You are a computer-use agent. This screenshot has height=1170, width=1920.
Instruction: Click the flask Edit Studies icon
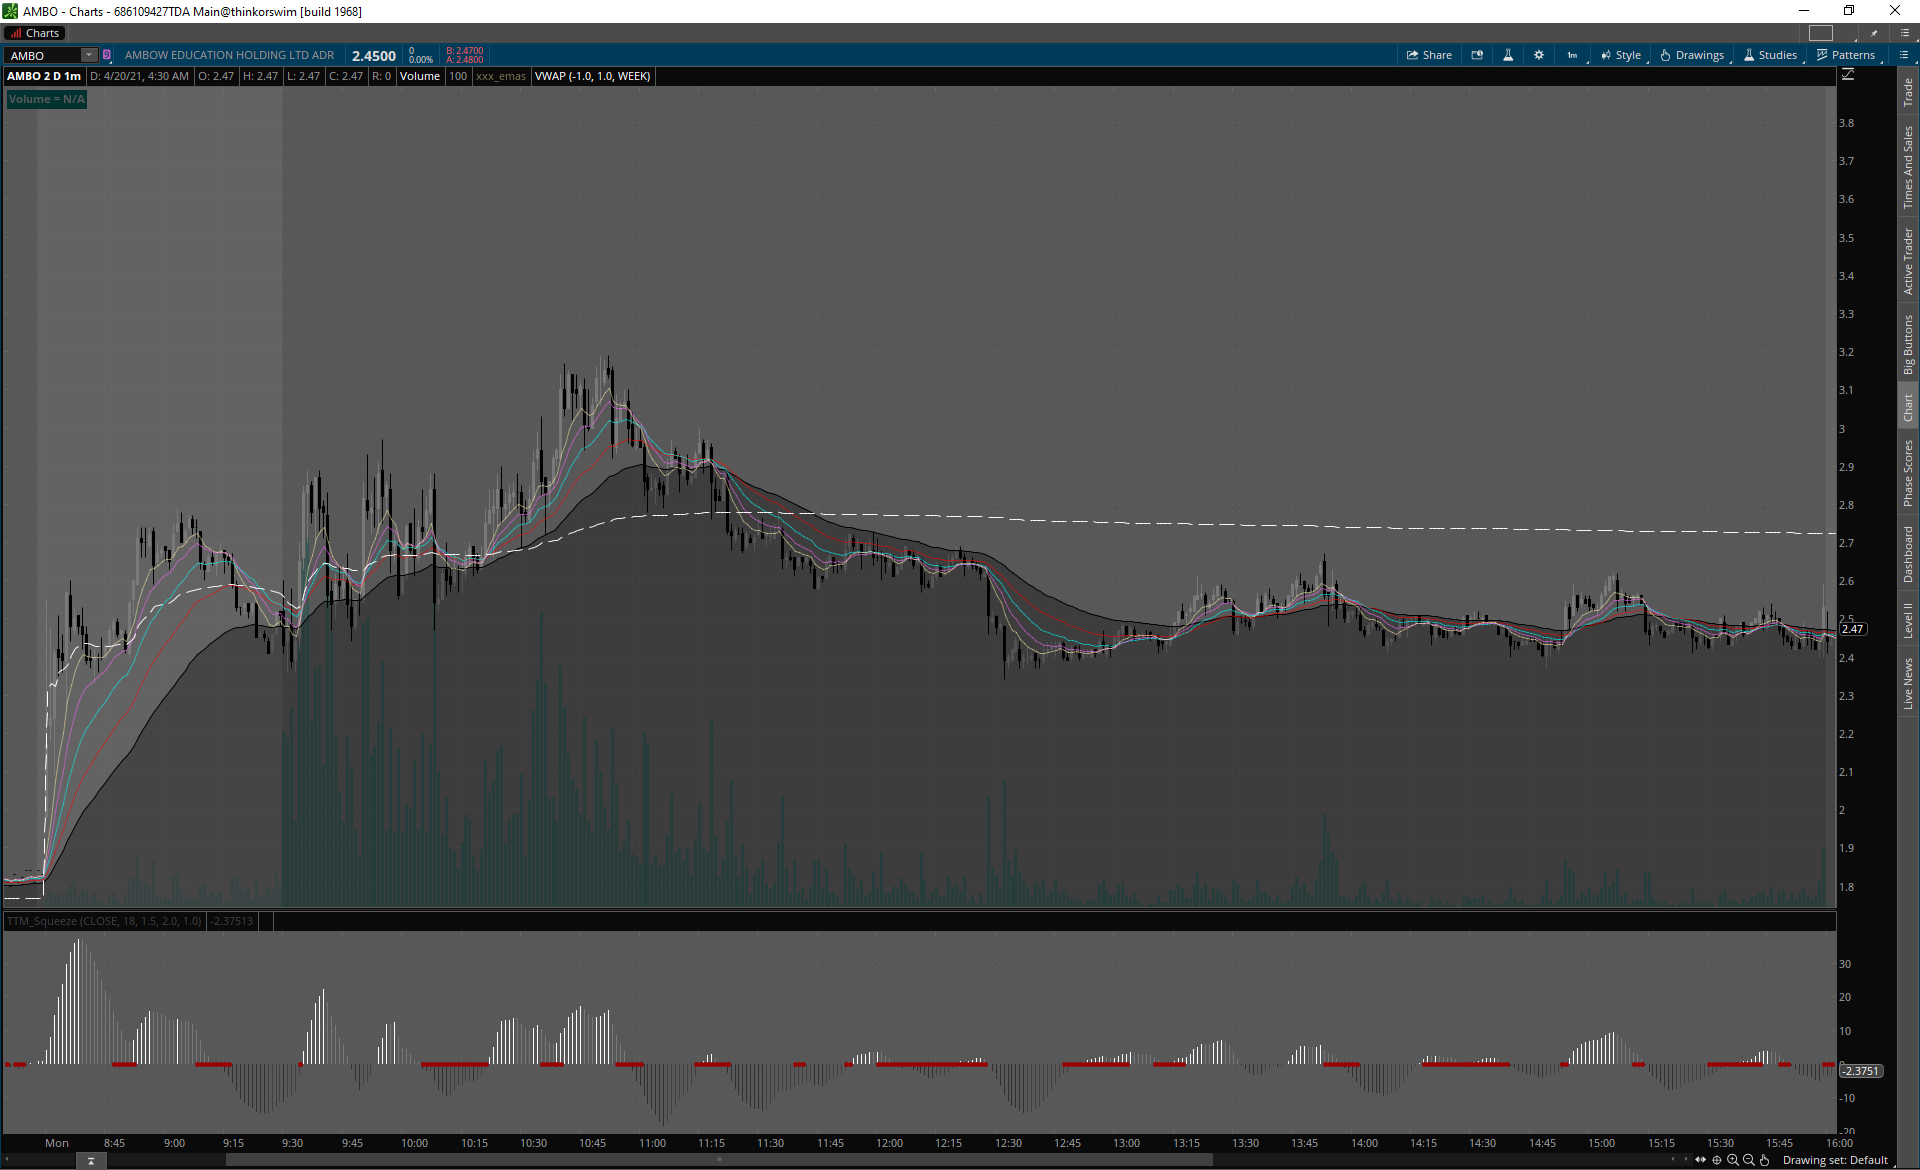1508,55
